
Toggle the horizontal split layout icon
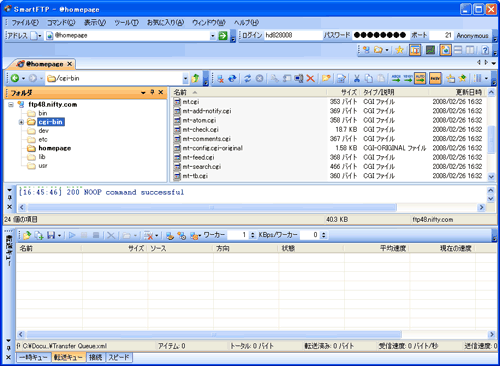click(458, 50)
